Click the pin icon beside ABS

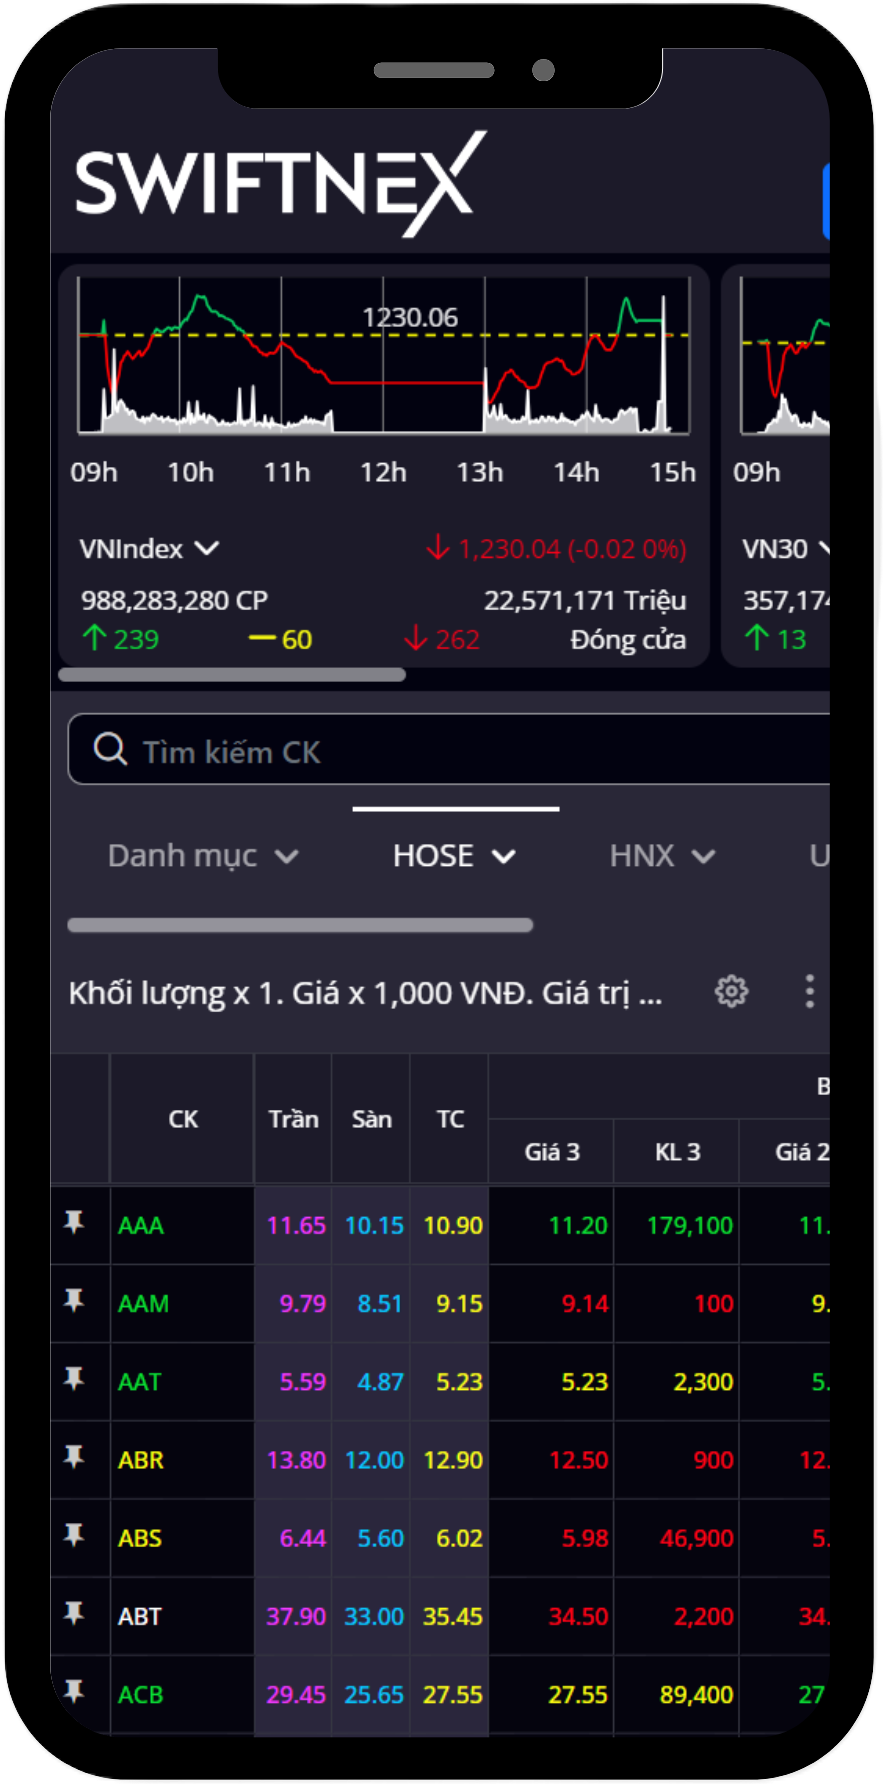[74, 1535]
